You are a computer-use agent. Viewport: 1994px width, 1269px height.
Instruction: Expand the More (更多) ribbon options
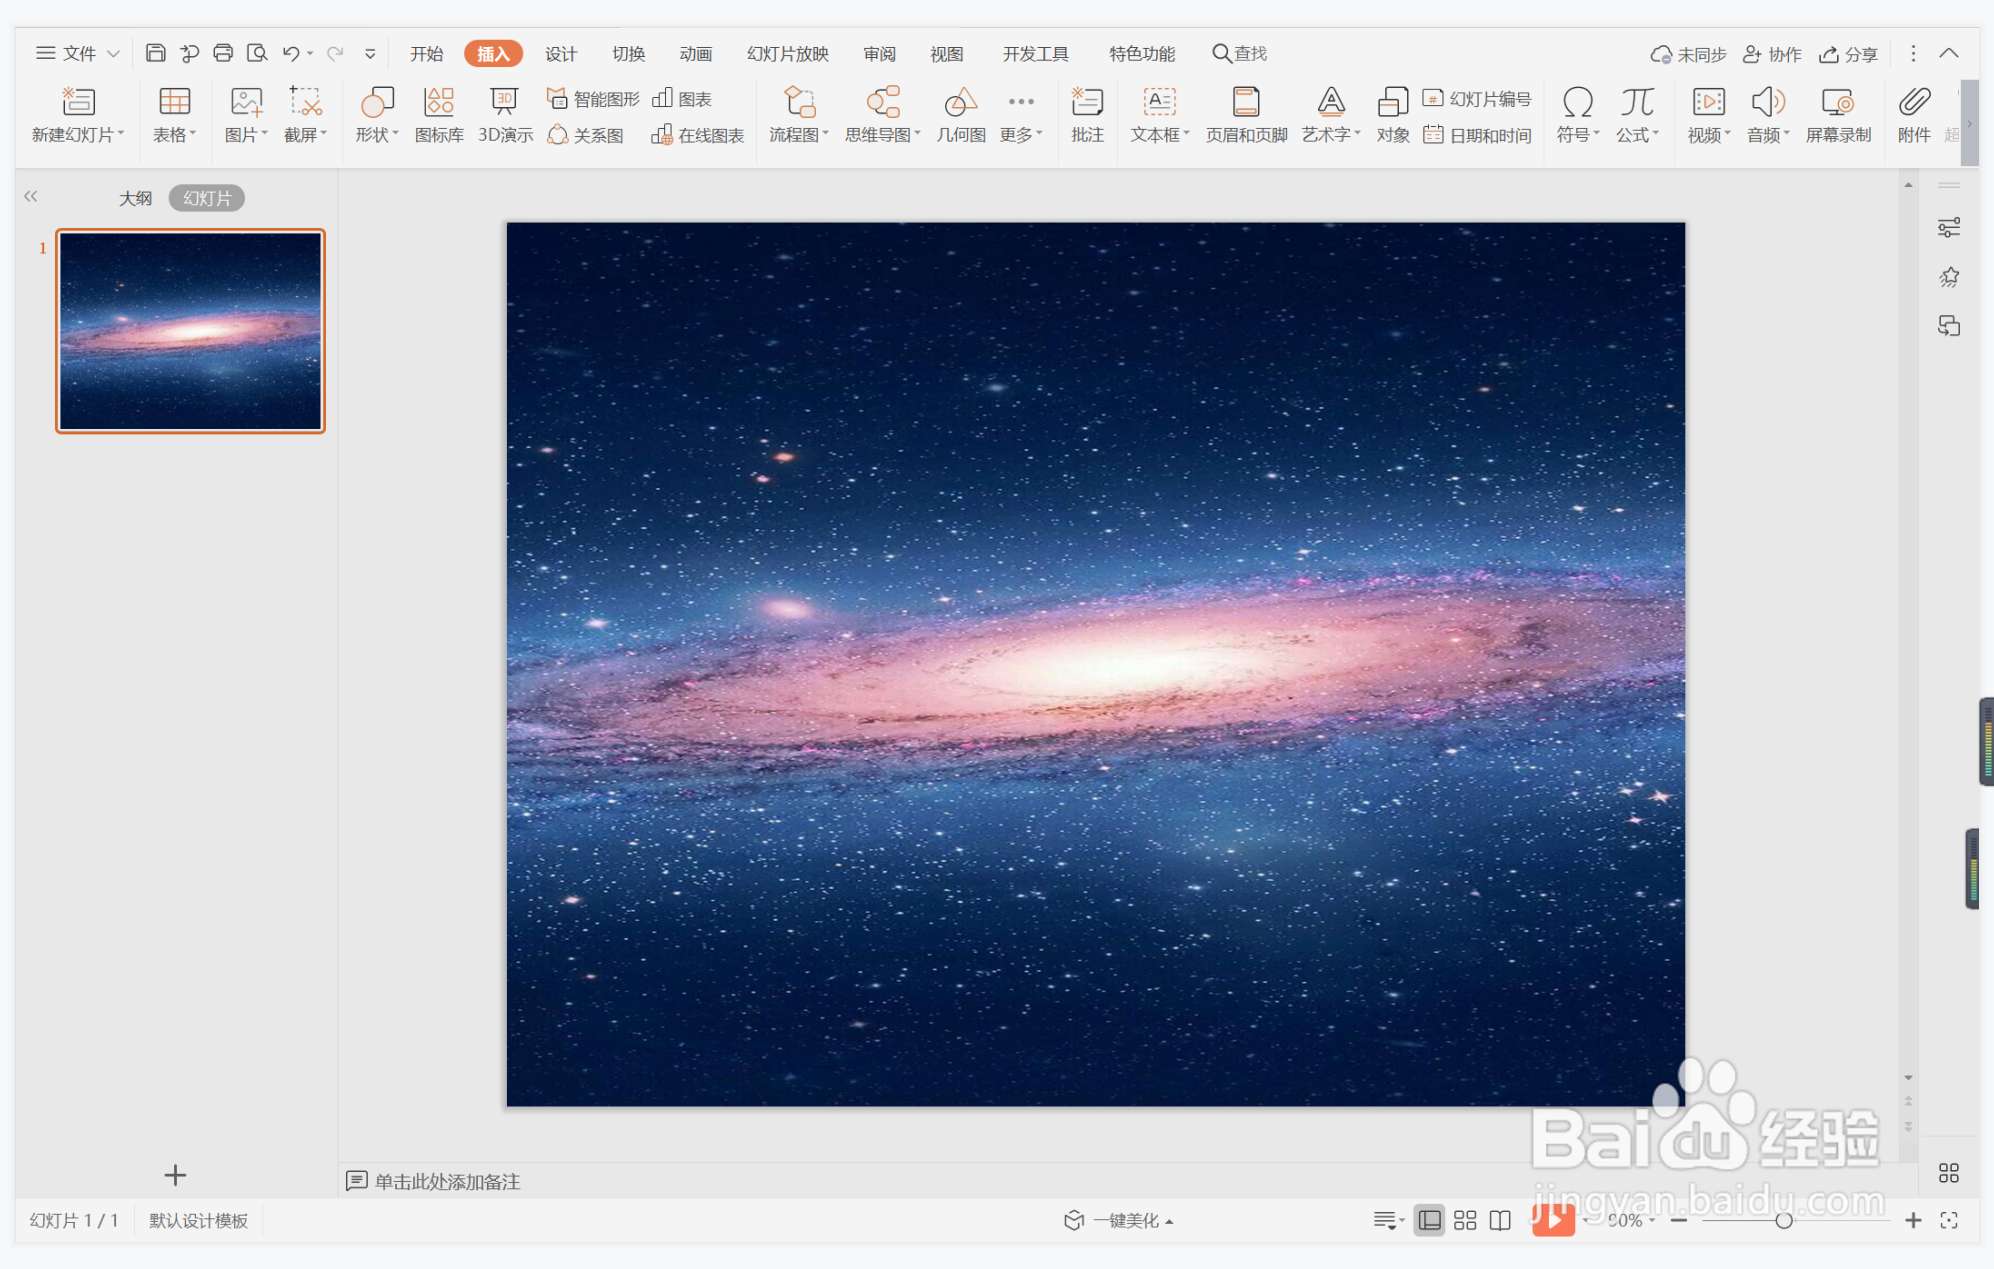point(1021,116)
